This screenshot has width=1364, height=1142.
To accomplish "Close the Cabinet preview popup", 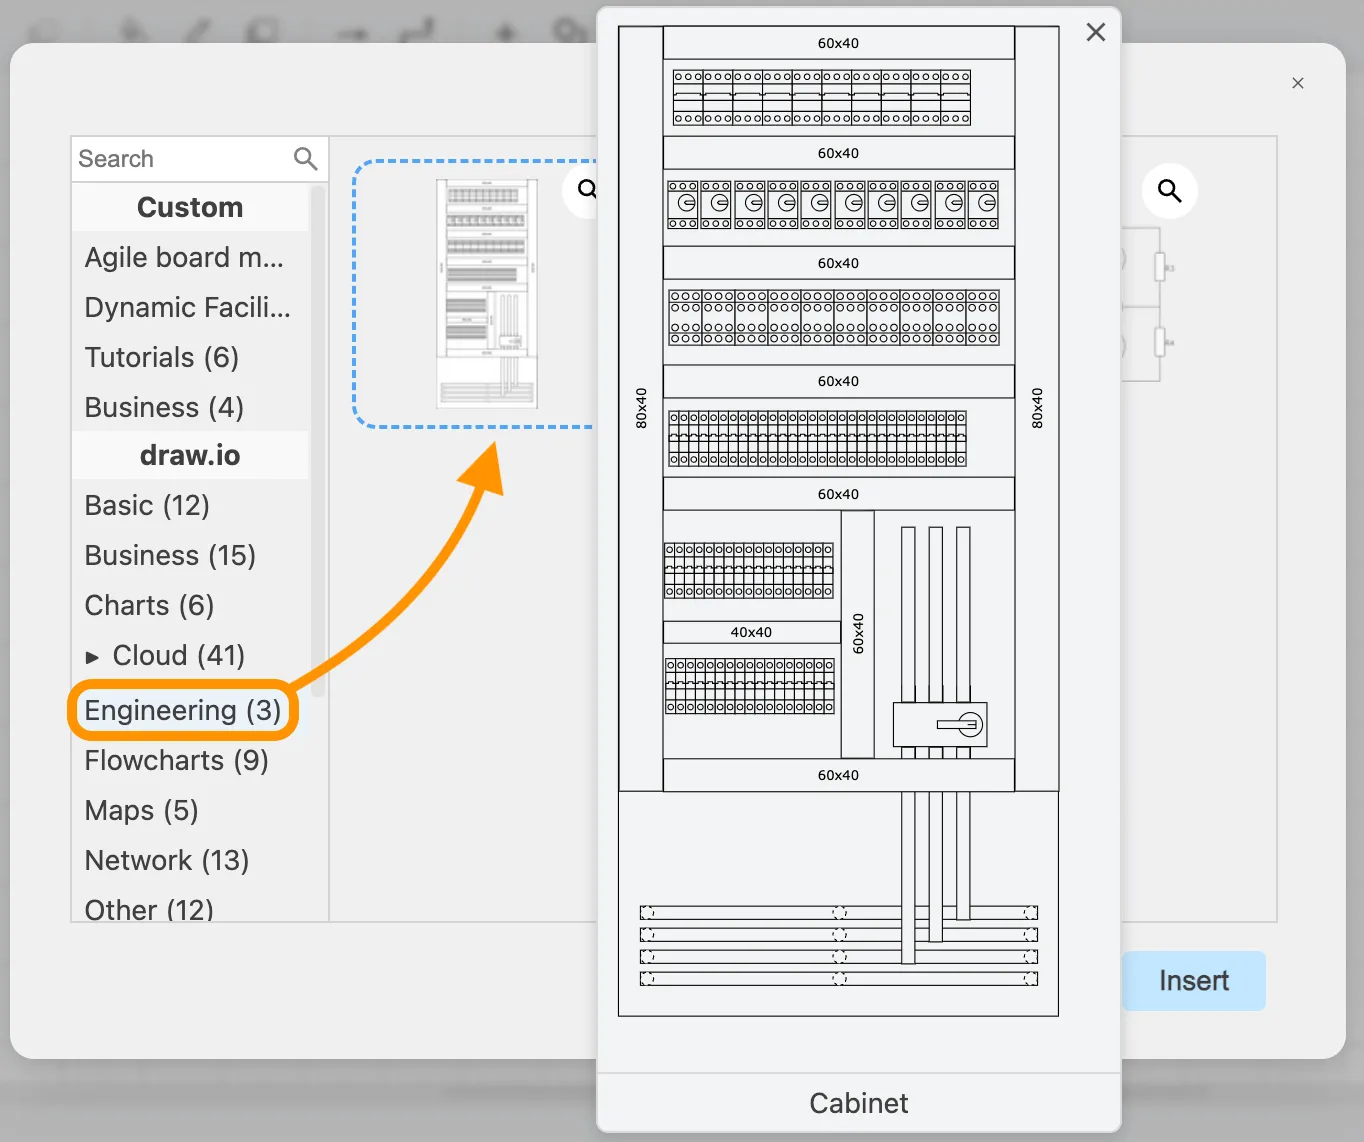I will [1096, 32].
